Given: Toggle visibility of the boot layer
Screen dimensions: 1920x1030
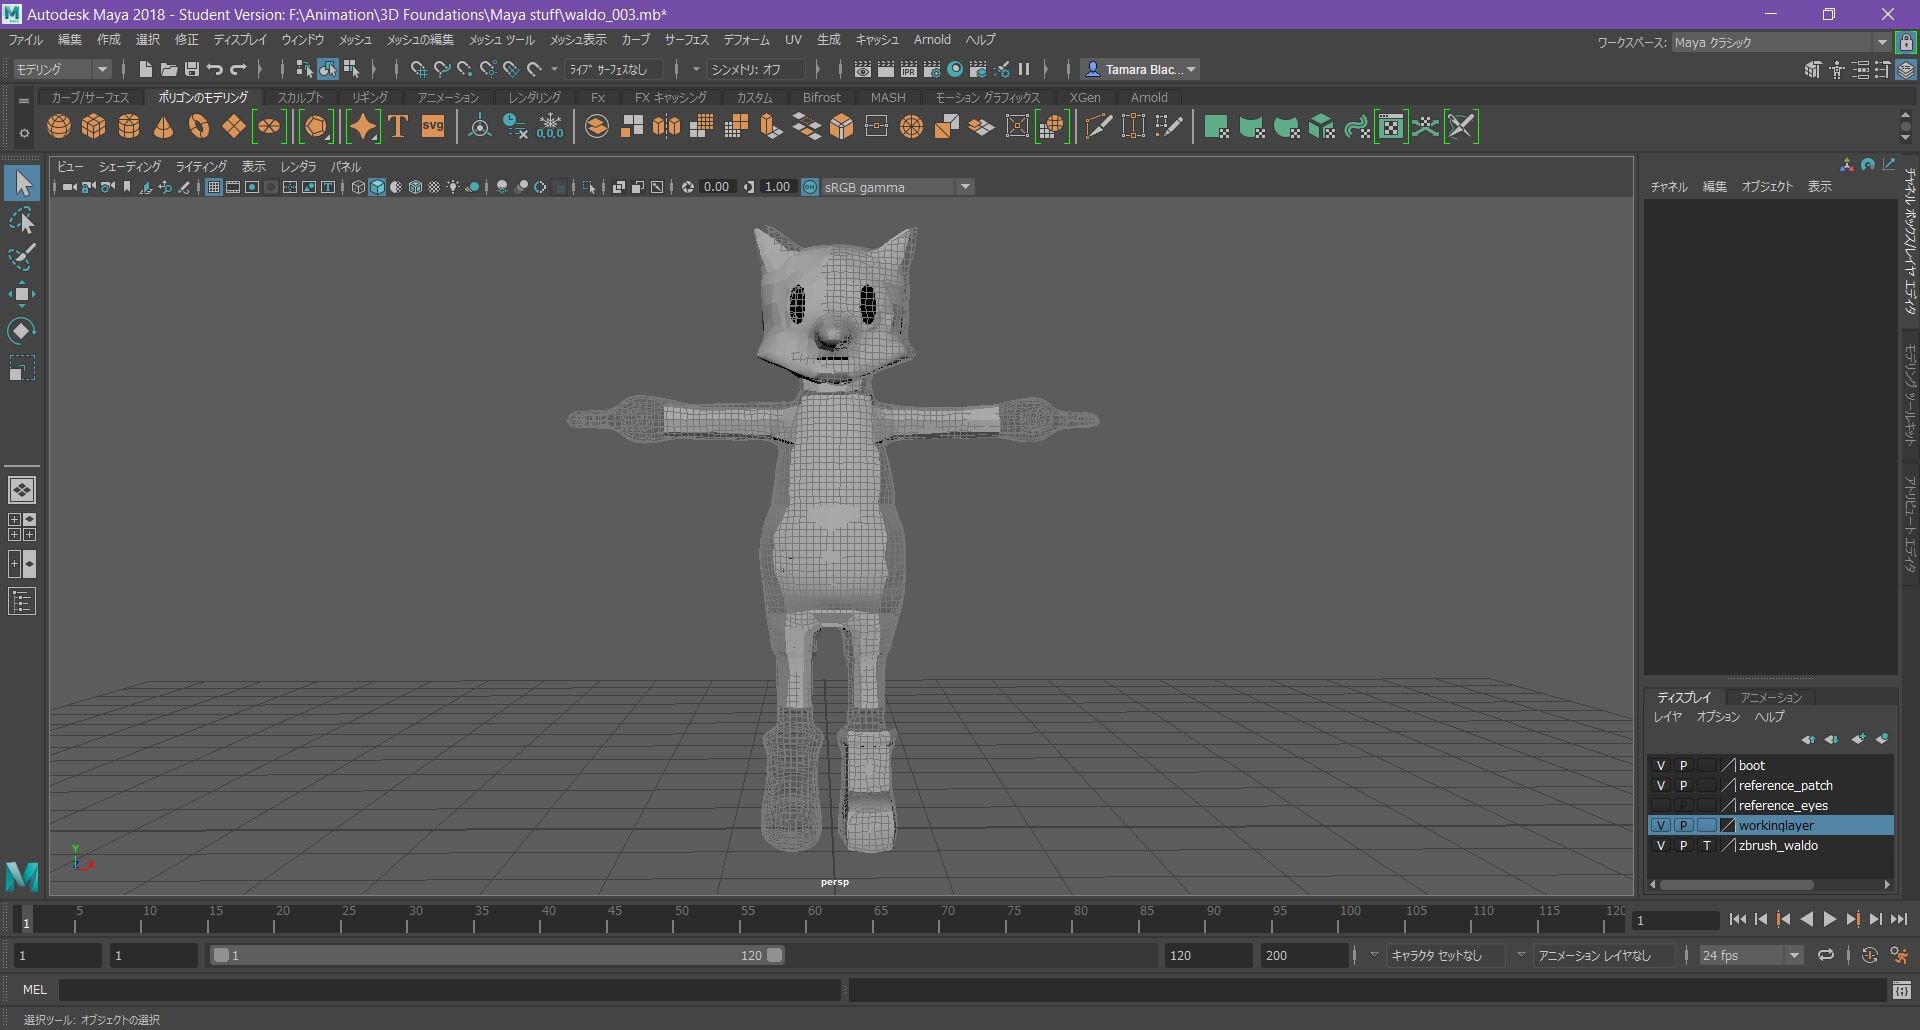Looking at the screenshot, I should 1661,766.
